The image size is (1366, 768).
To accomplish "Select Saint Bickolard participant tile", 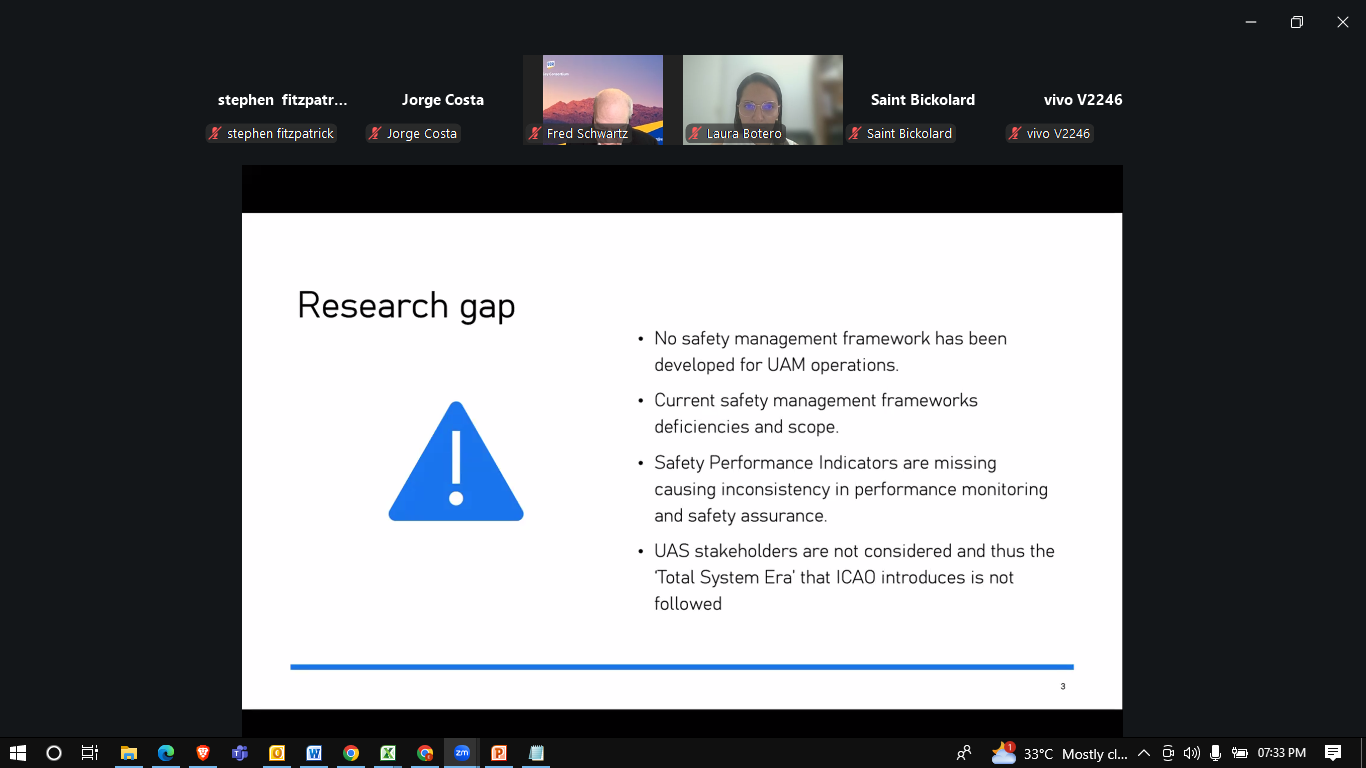I will pos(923,100).
